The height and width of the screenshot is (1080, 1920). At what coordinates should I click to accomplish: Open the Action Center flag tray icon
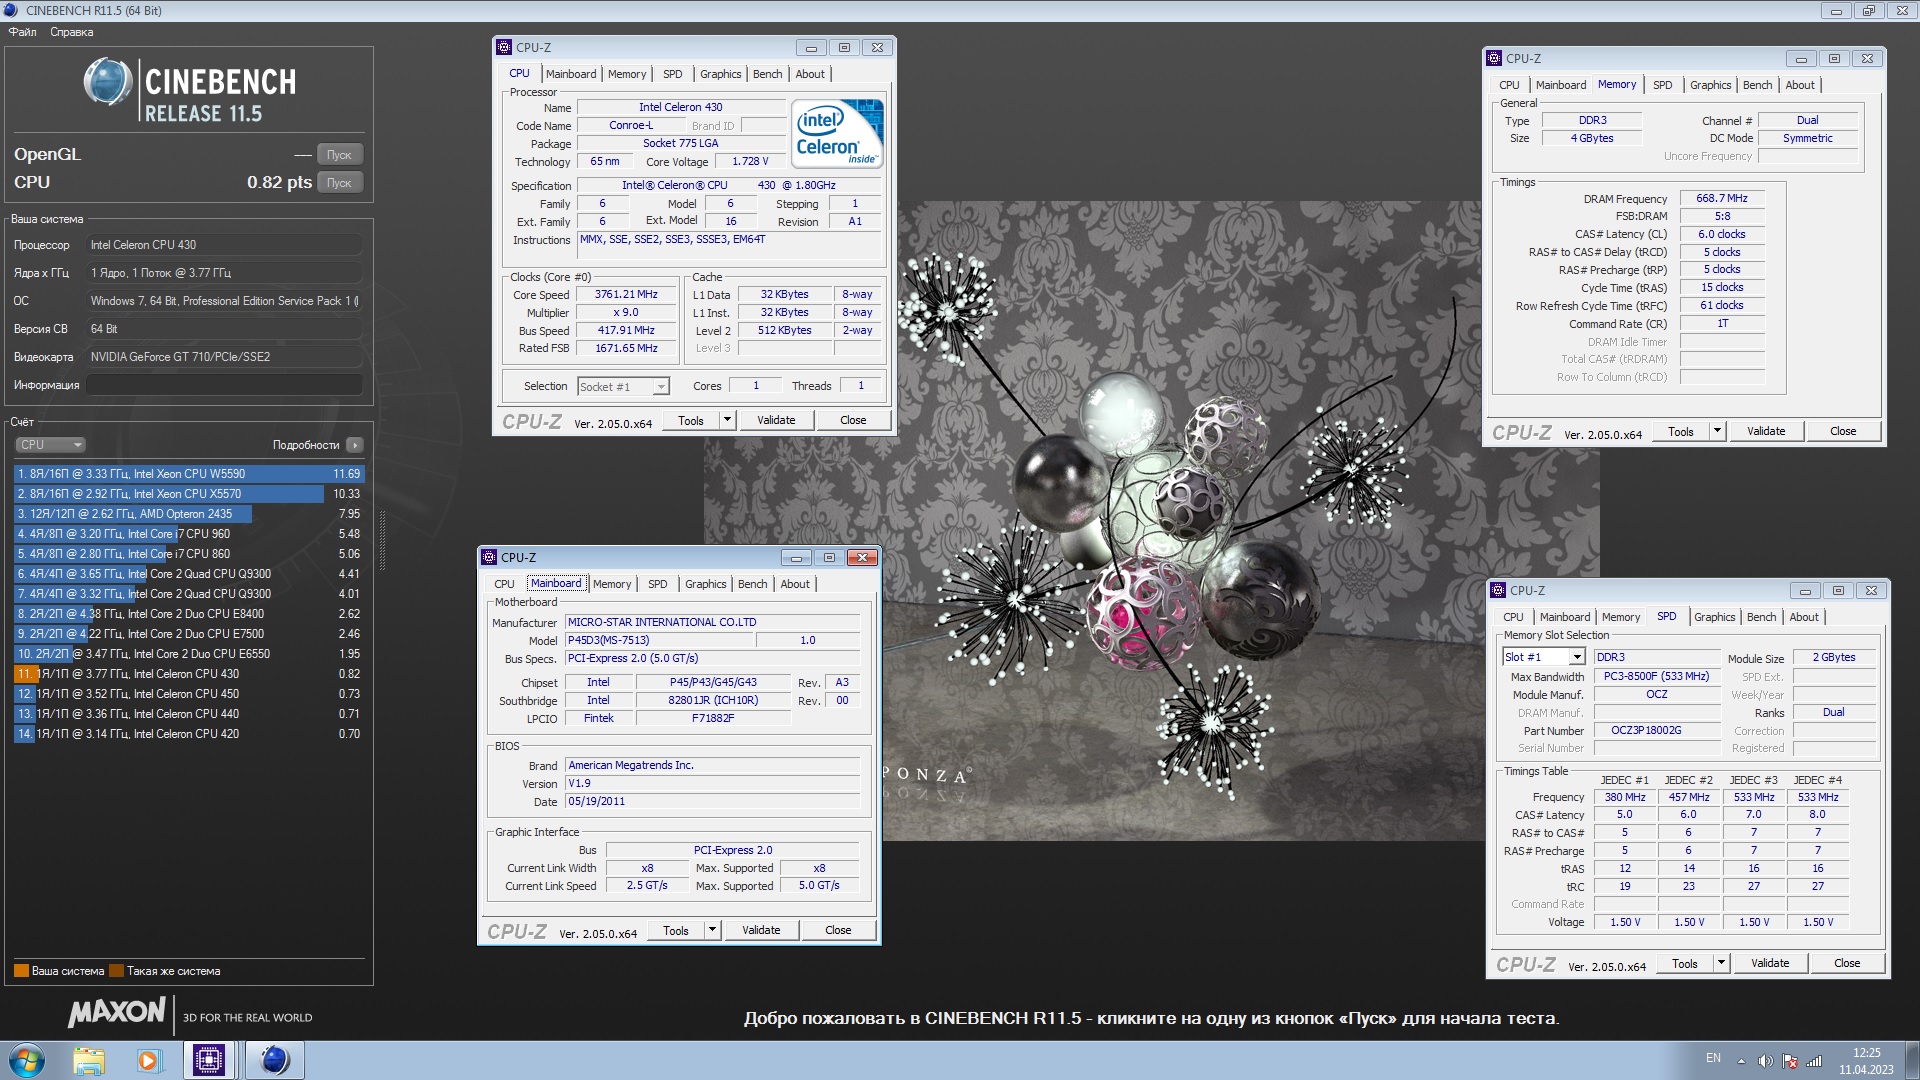1789,1061
